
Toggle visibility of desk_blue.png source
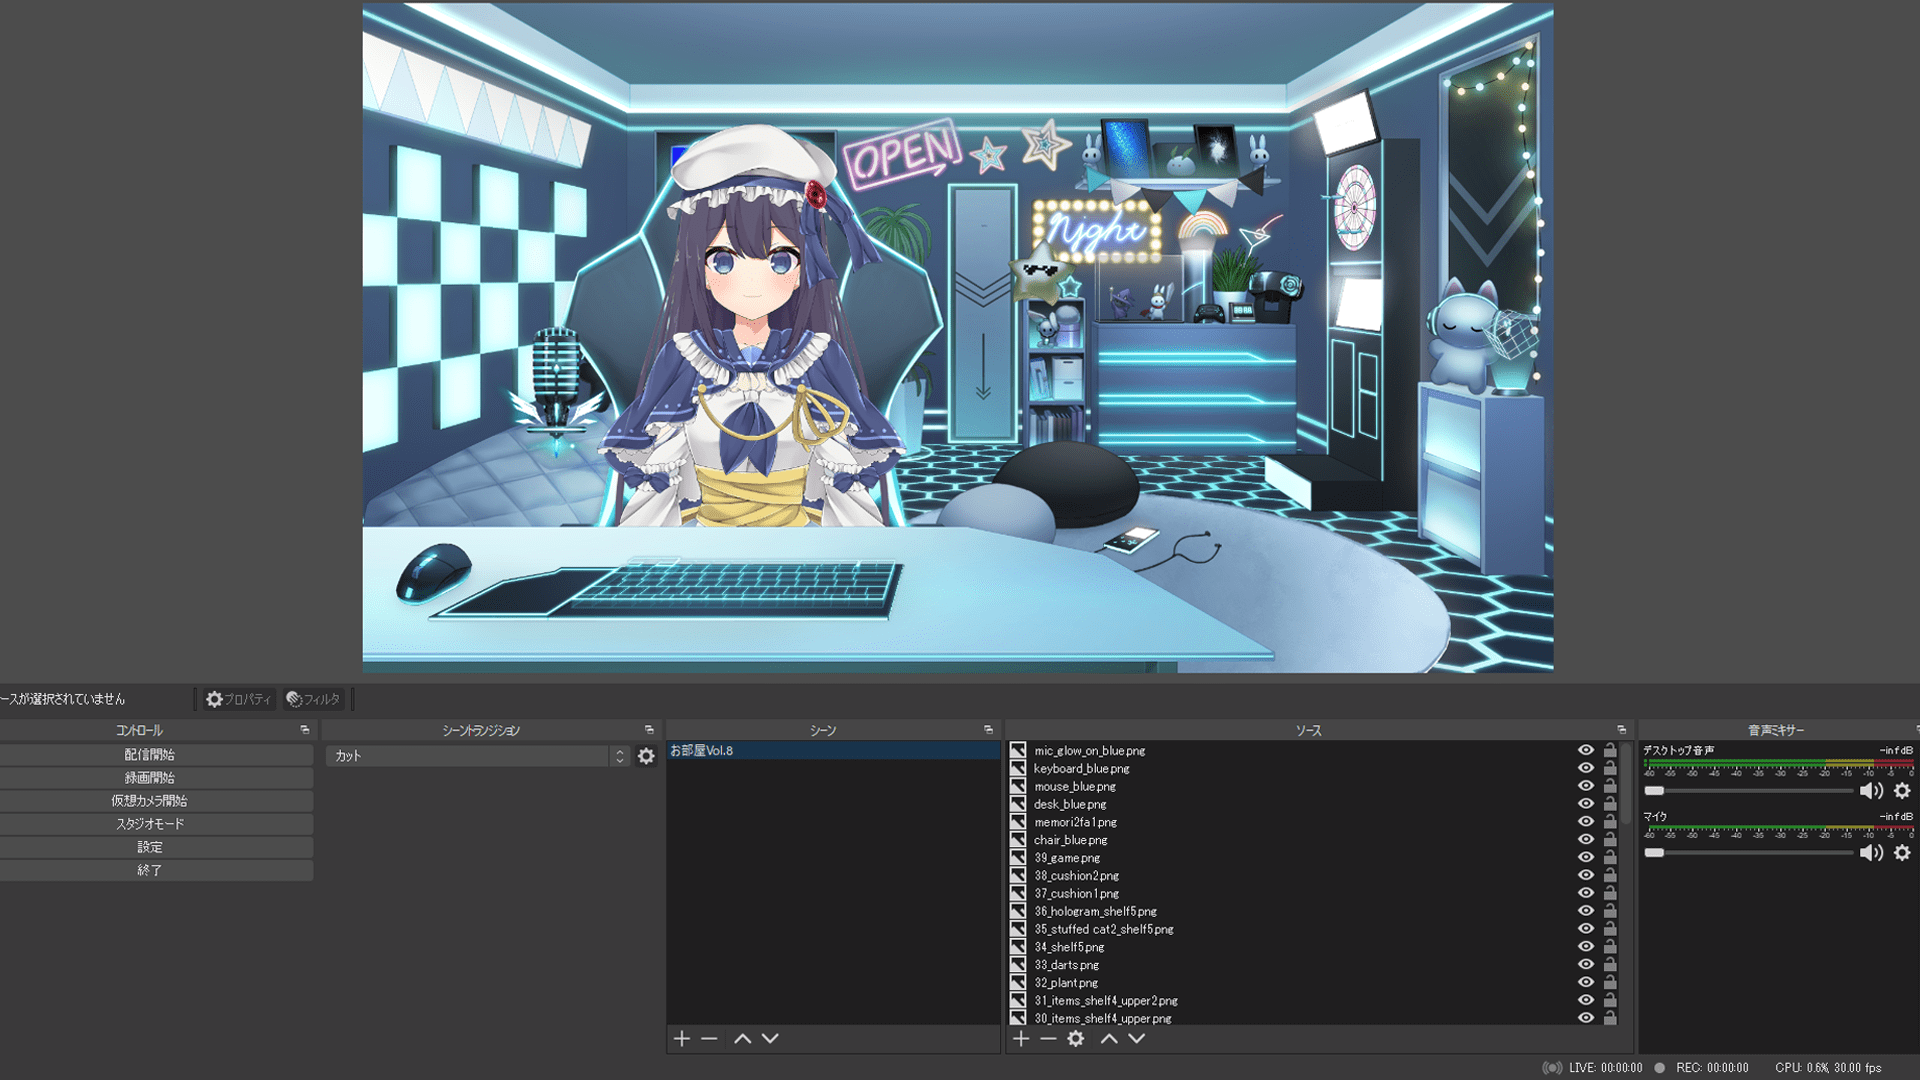point(1586,804)
